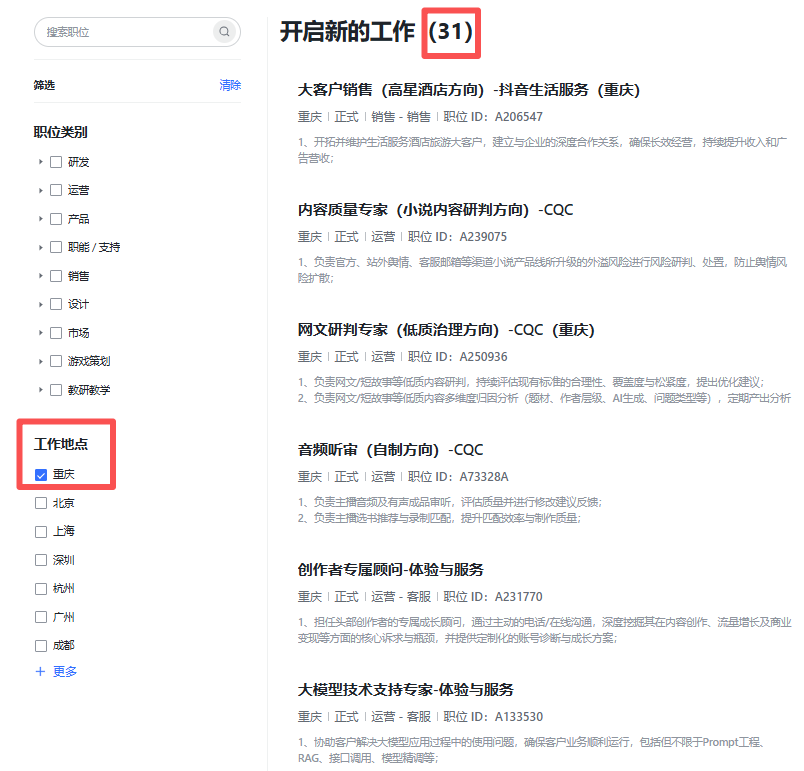Check the 运营 category checkbox
Screen dimensions: 804x771
pos(56,190)
